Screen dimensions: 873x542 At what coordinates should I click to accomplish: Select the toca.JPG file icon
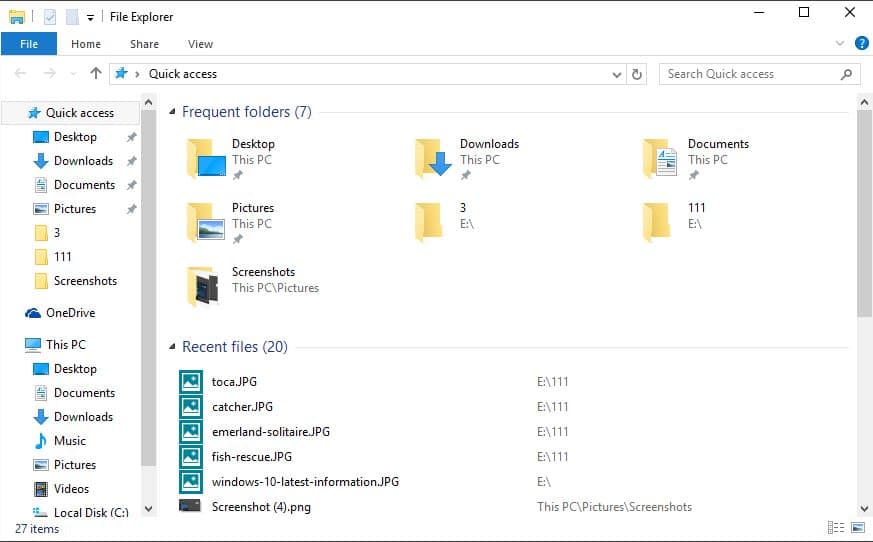click(x=191, y=381)
